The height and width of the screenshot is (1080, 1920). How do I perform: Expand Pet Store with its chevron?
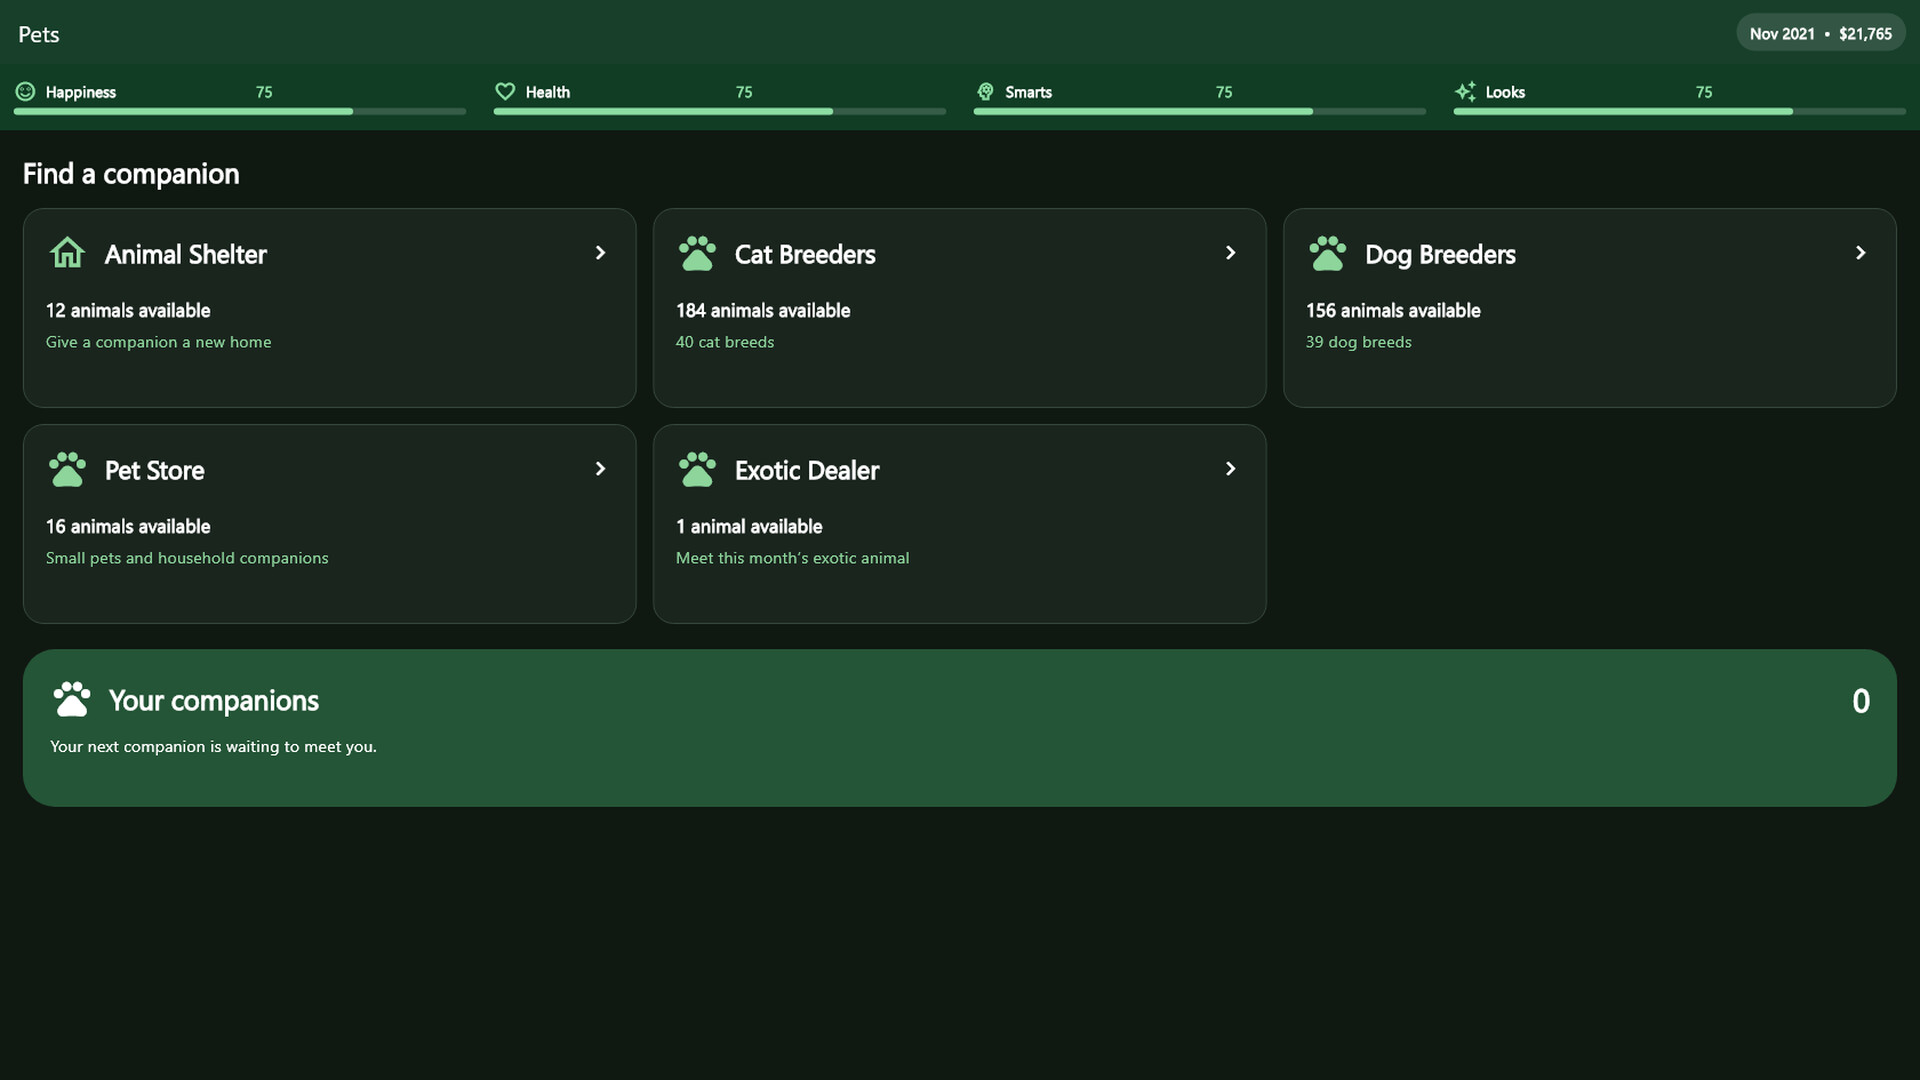[600, 469]
